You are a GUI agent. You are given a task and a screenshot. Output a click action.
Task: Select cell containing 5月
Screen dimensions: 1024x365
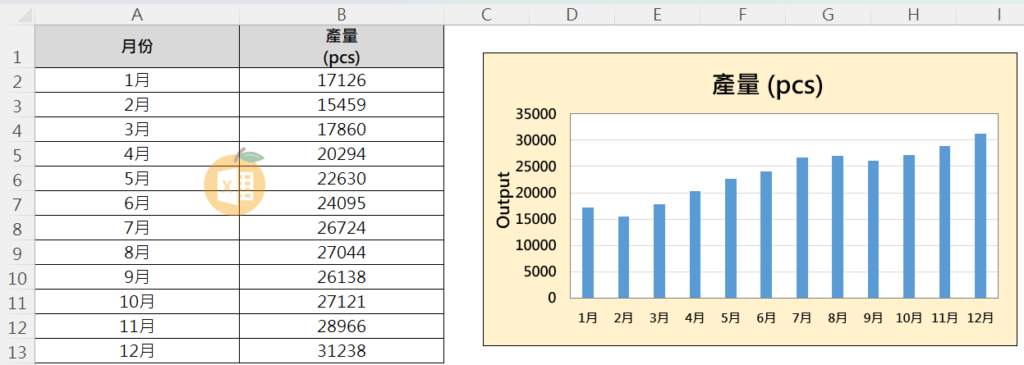pyautogui.click(x=137, y=178)
